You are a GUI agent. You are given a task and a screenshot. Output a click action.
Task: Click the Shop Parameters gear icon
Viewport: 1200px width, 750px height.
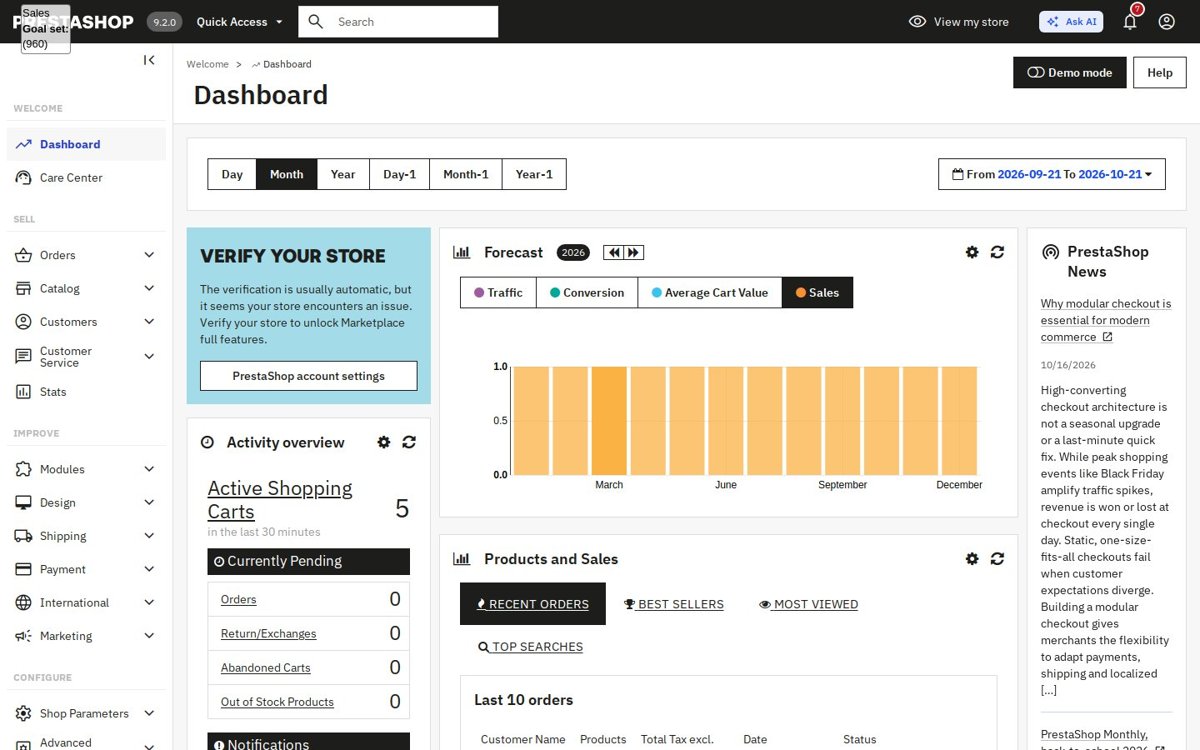(23, 713)
